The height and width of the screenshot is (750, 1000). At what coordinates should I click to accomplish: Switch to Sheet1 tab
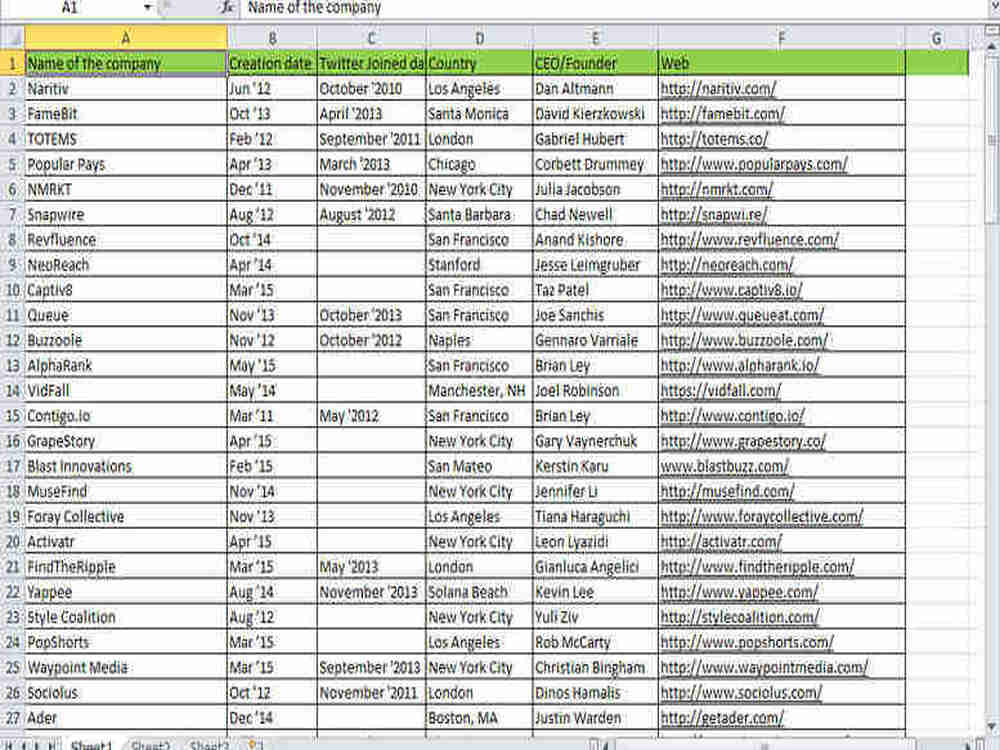coord(91,745)
